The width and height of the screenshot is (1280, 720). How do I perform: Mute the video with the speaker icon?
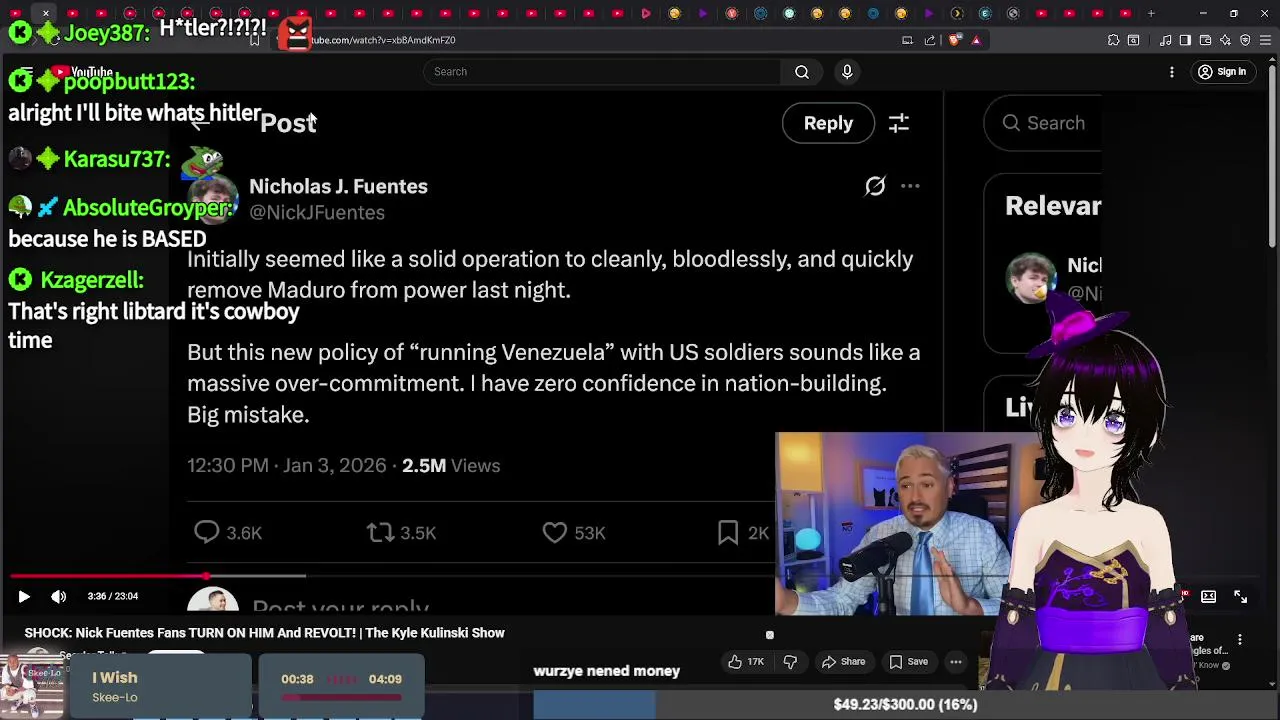pos(59,596)
